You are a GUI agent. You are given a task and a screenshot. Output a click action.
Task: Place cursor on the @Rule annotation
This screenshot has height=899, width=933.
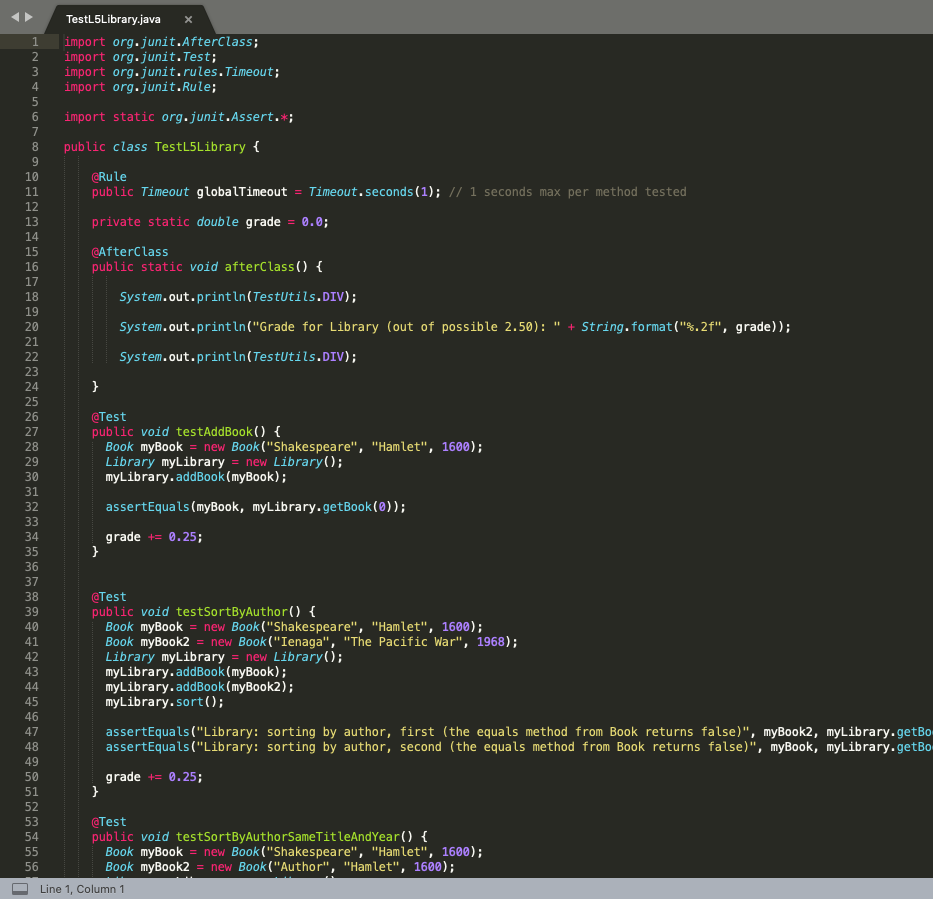pyautogui.click(x=109, y=177)
